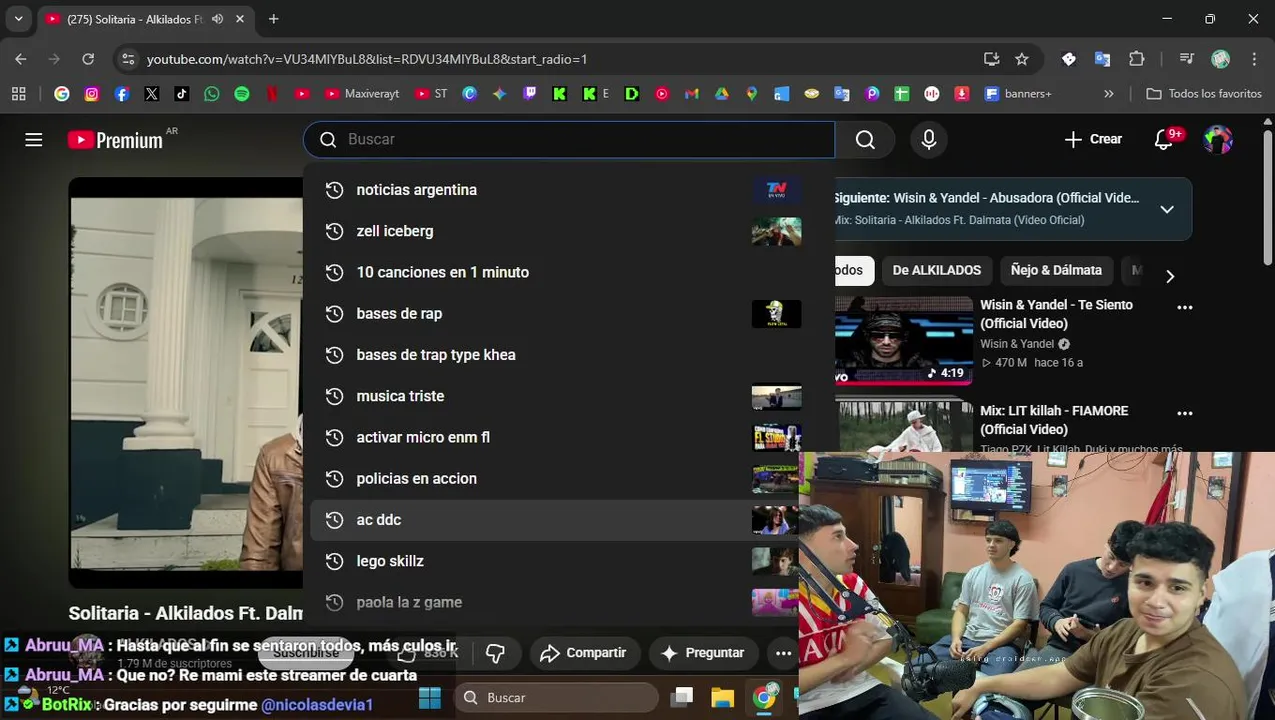Open the Chrome apps grid shortcut

pos(18,94)
